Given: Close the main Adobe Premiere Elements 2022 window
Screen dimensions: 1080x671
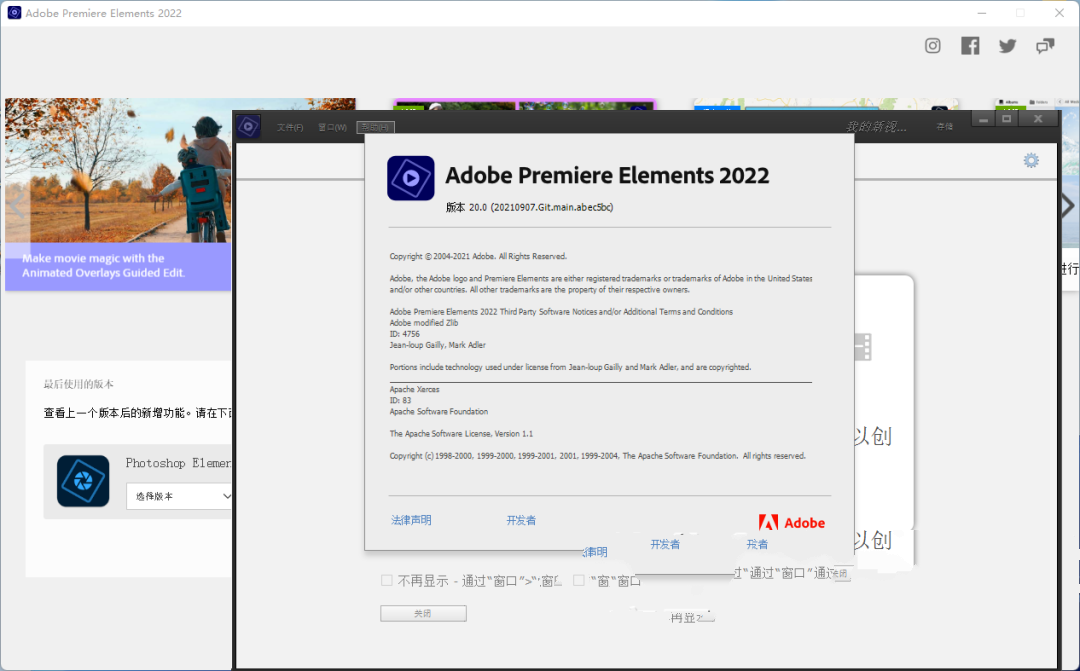Looking at the screenshot, I should coord(1059,12).
